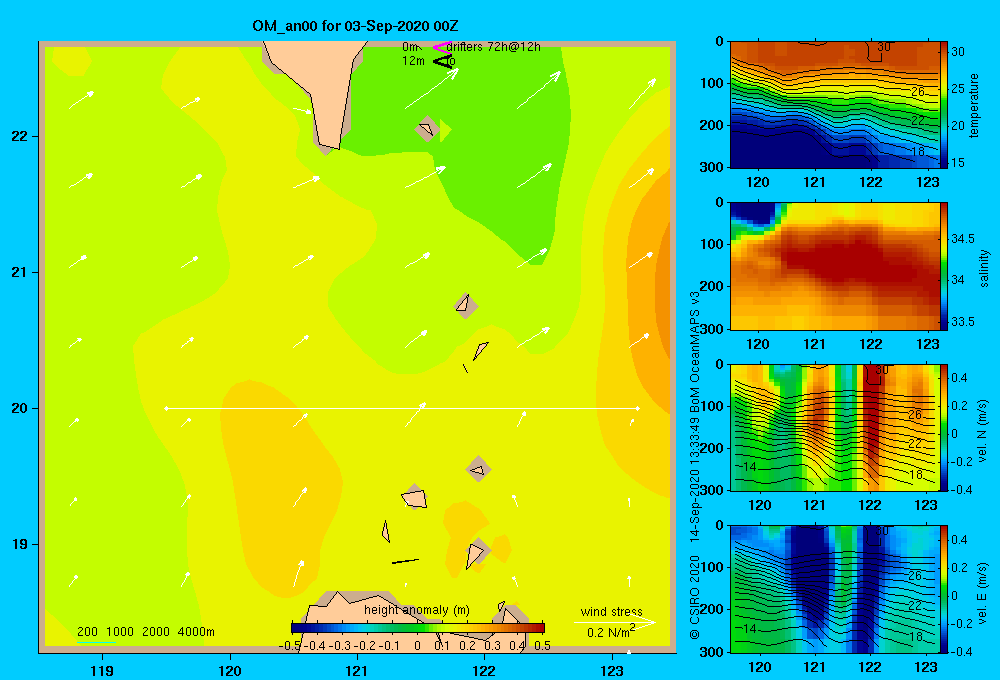Click the island near 22N 121.55E
This screenshot has width=1000, height=680.
point(427,129)
